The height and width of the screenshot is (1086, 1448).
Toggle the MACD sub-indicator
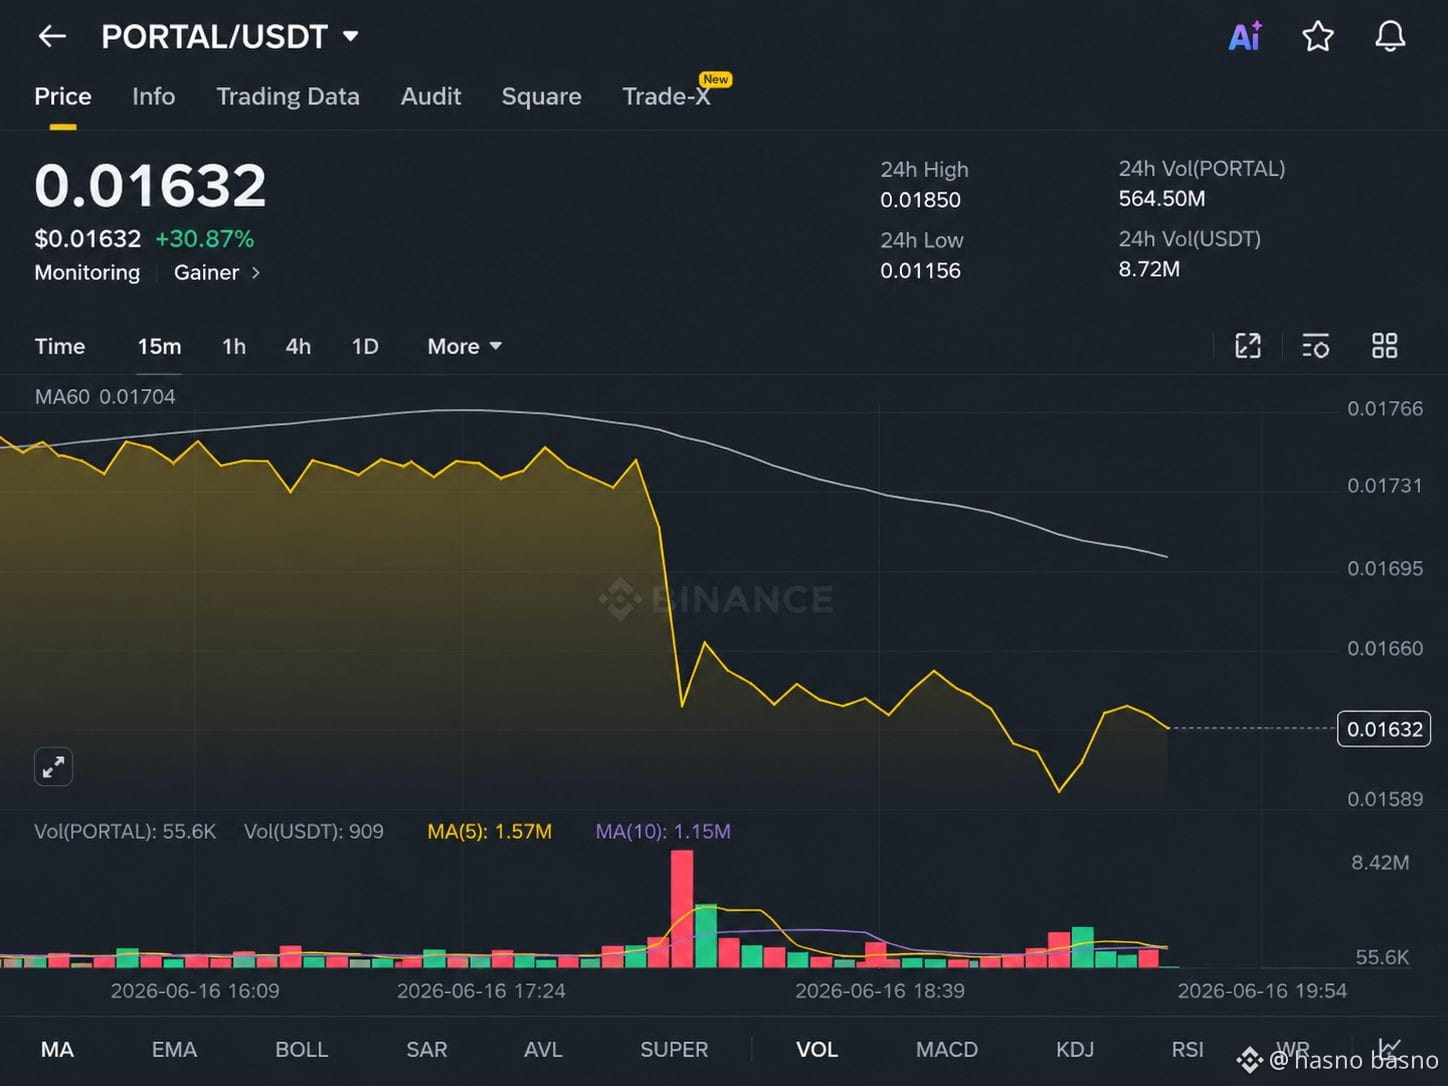pyautogui.click(x=947, y=1049)
